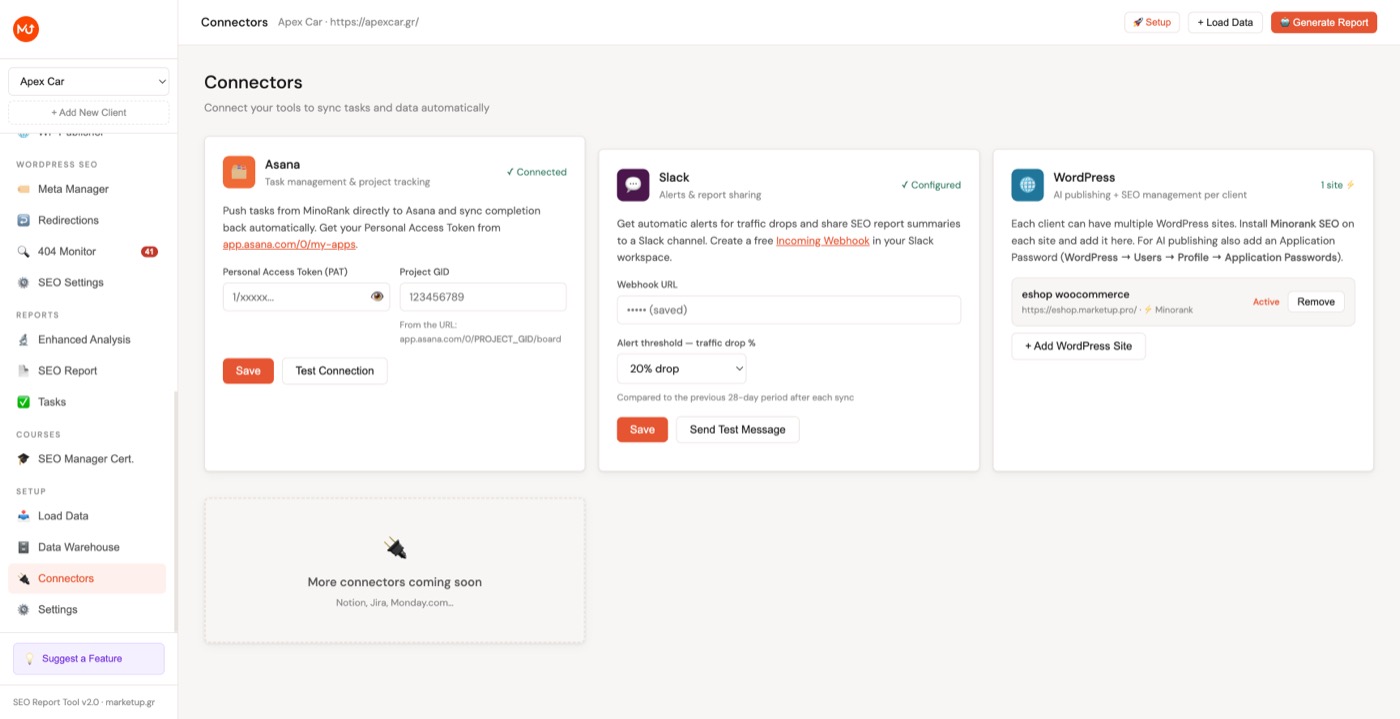Open the Tasks page

87,402
